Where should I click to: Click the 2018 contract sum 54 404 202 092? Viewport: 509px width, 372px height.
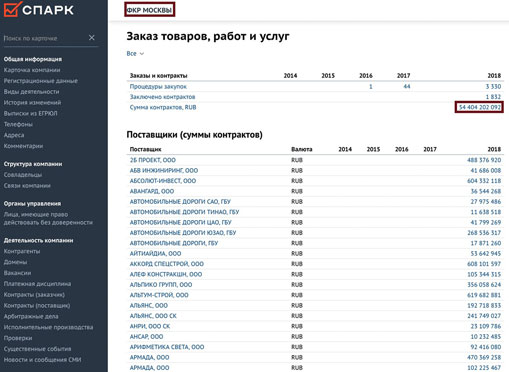480,107
